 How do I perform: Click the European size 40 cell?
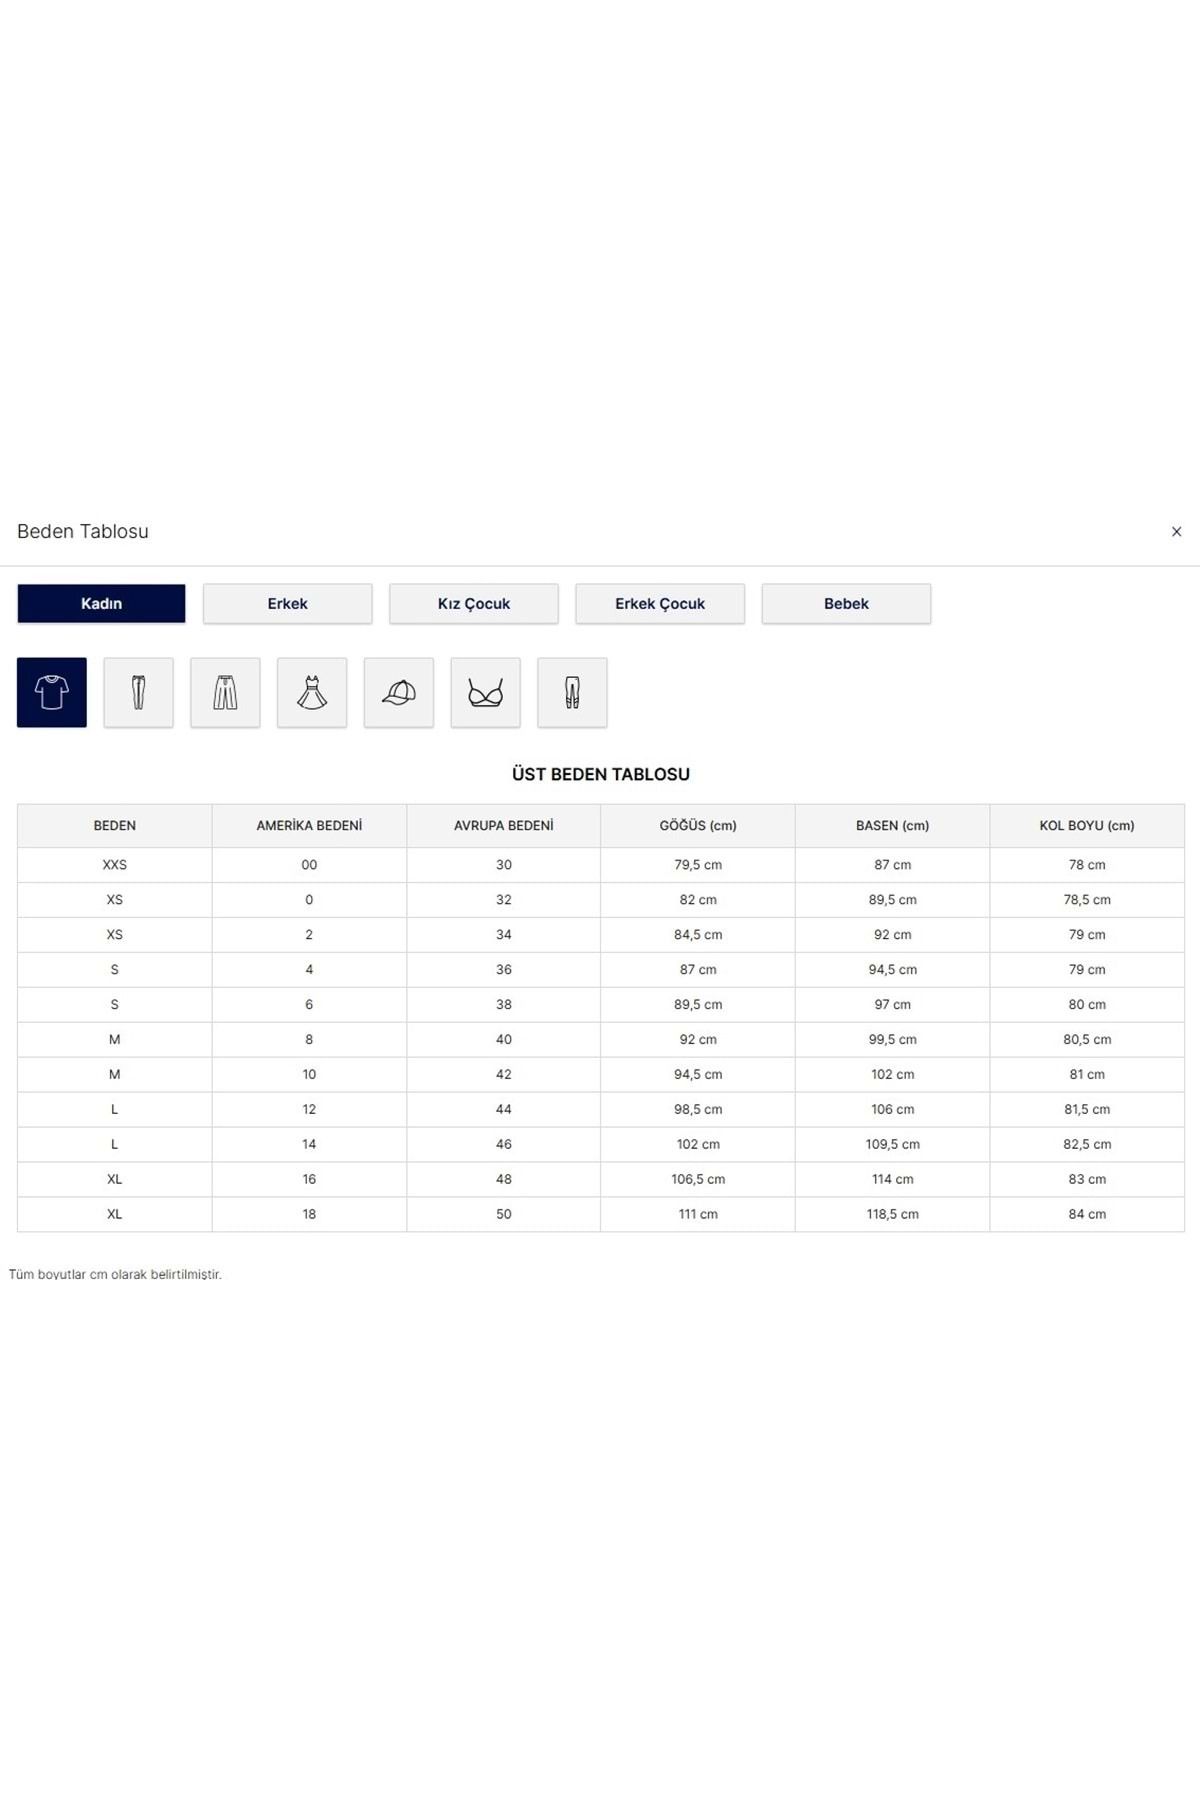[504, 1040]
